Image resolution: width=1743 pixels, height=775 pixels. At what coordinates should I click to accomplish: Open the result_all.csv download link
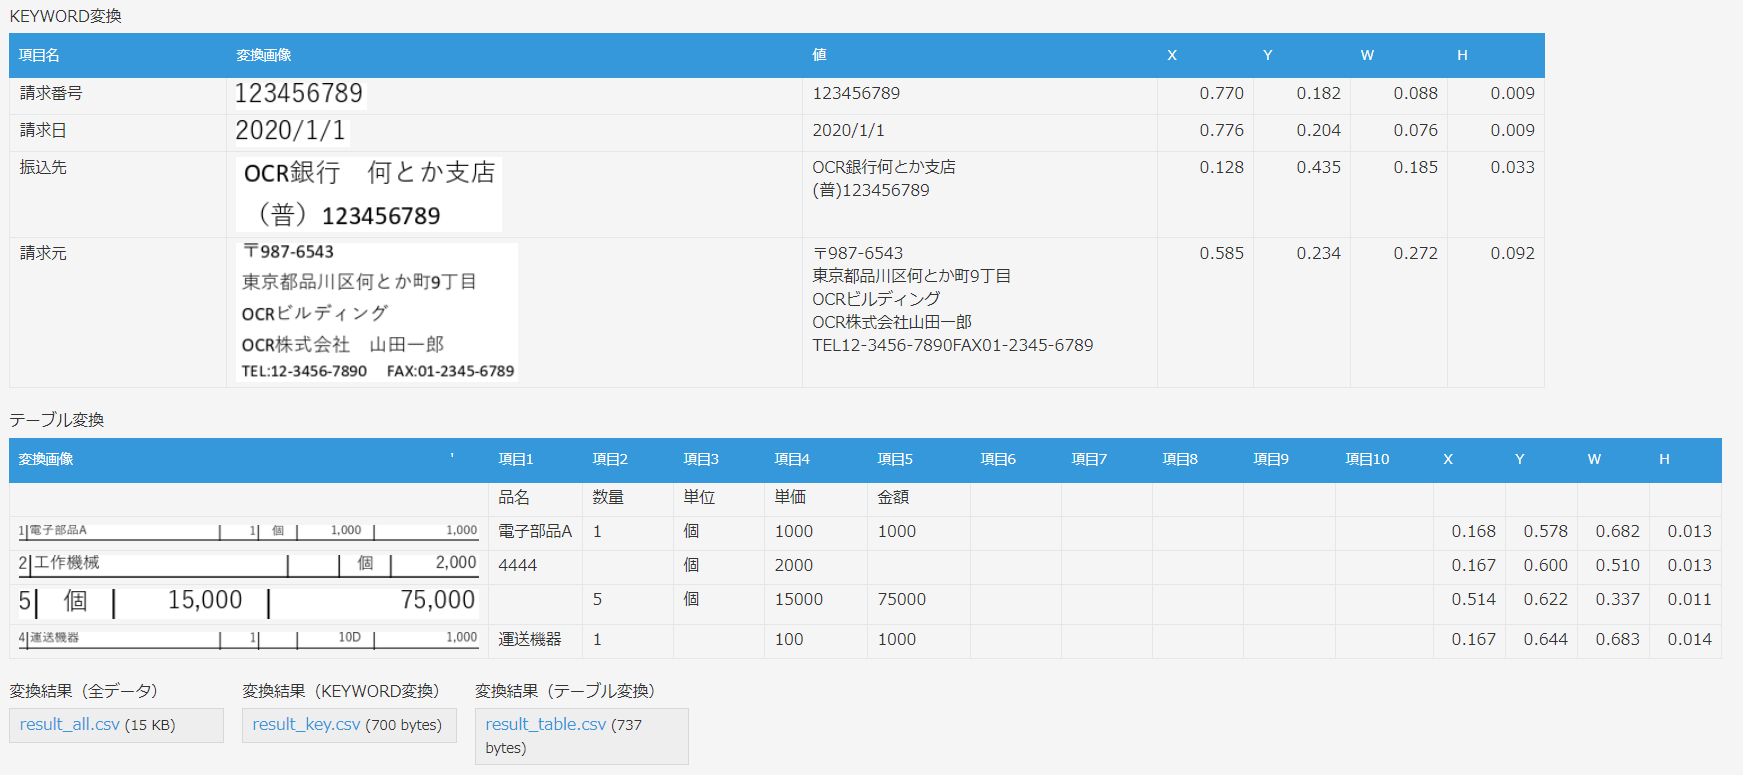pyautogui.click(x=69, y=725)
